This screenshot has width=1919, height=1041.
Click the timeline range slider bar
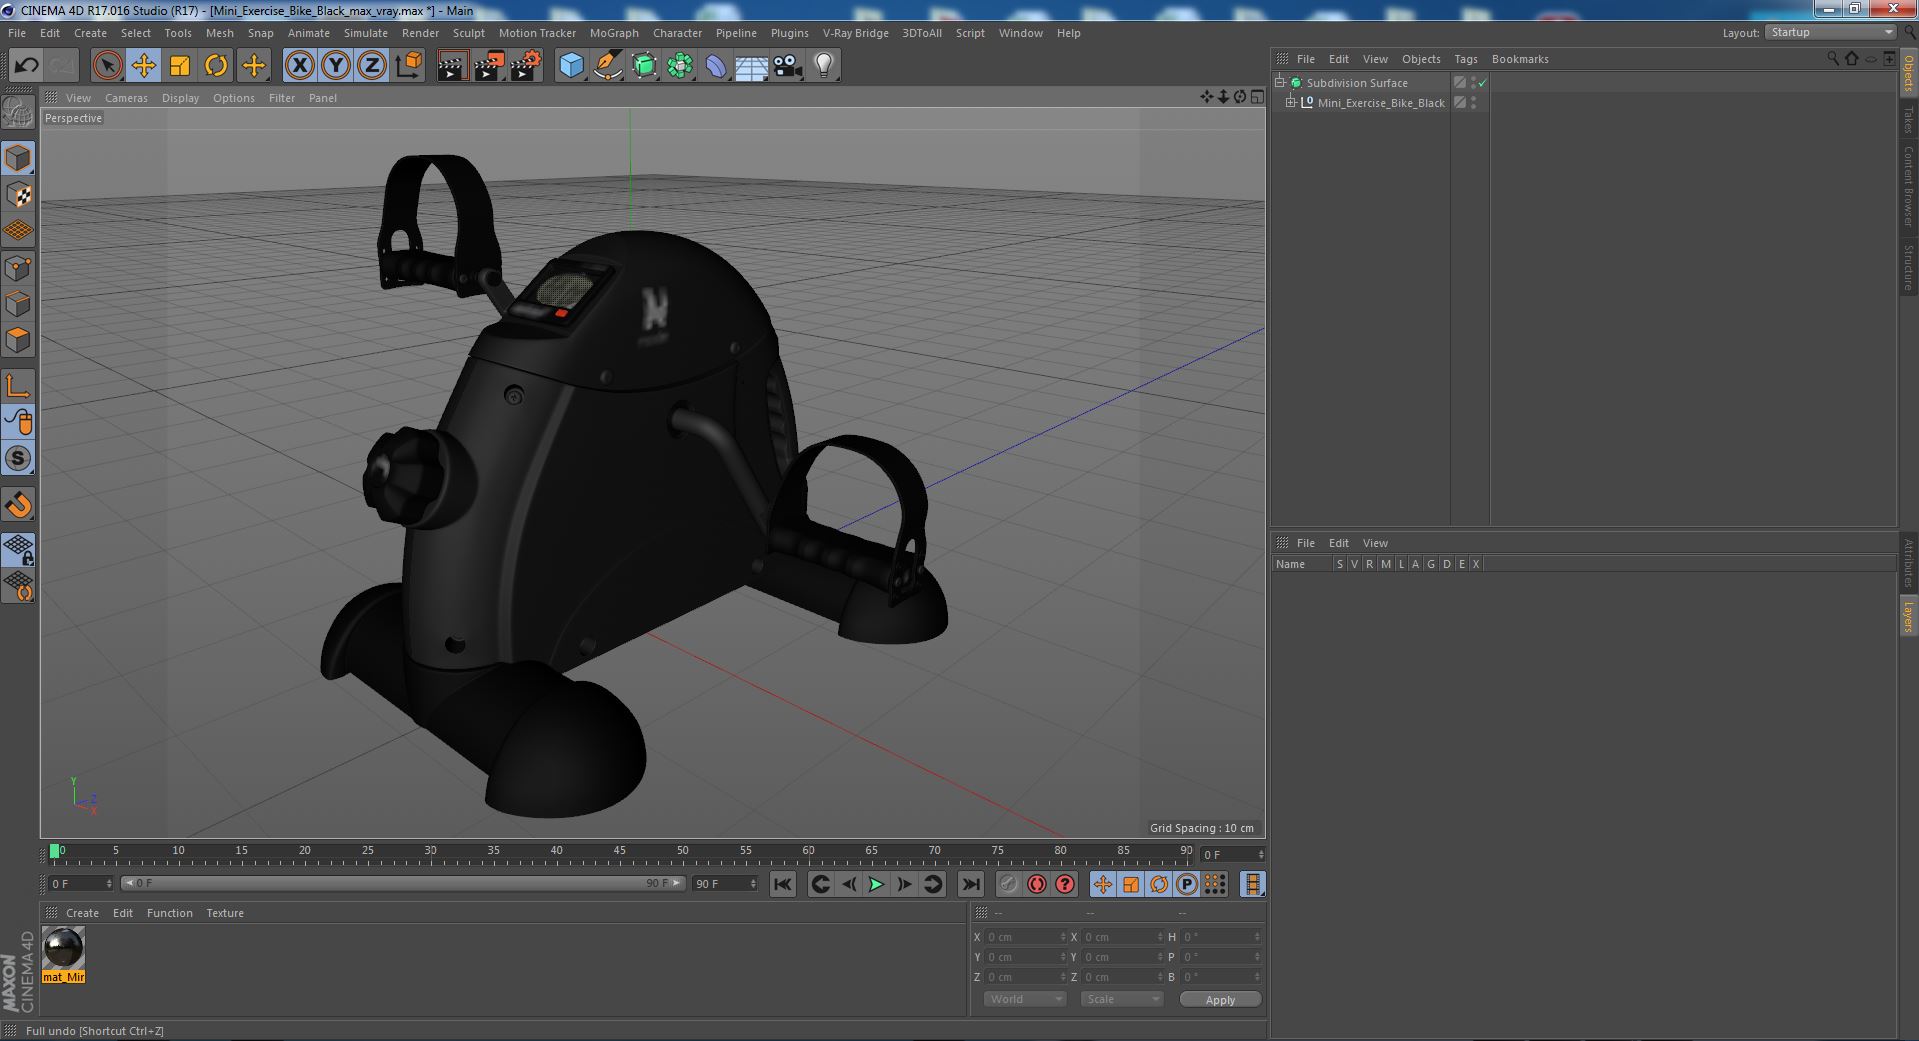click(x=403, y=883)
